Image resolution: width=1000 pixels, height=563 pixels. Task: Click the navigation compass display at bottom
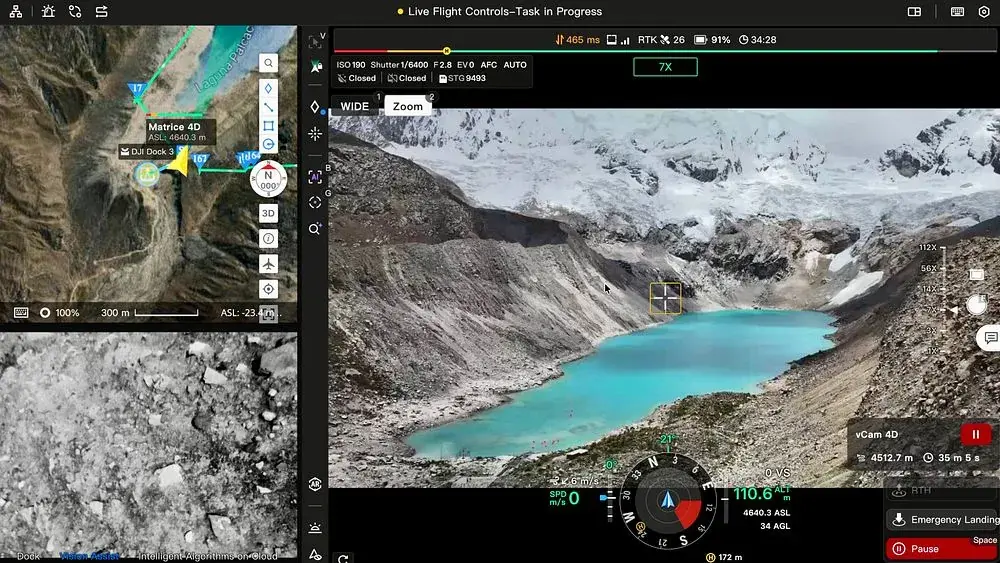tap(668, 501)
